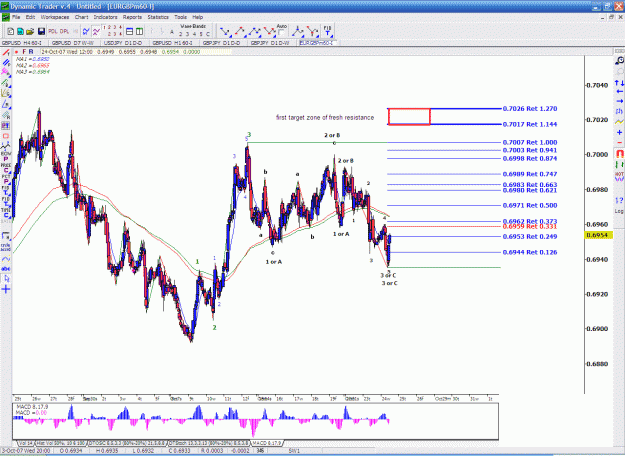The height and width of the screenshot is (456, 625).
Task: Click the vertical split window icon
Action: pyautogui.click(x=139, y=31)
